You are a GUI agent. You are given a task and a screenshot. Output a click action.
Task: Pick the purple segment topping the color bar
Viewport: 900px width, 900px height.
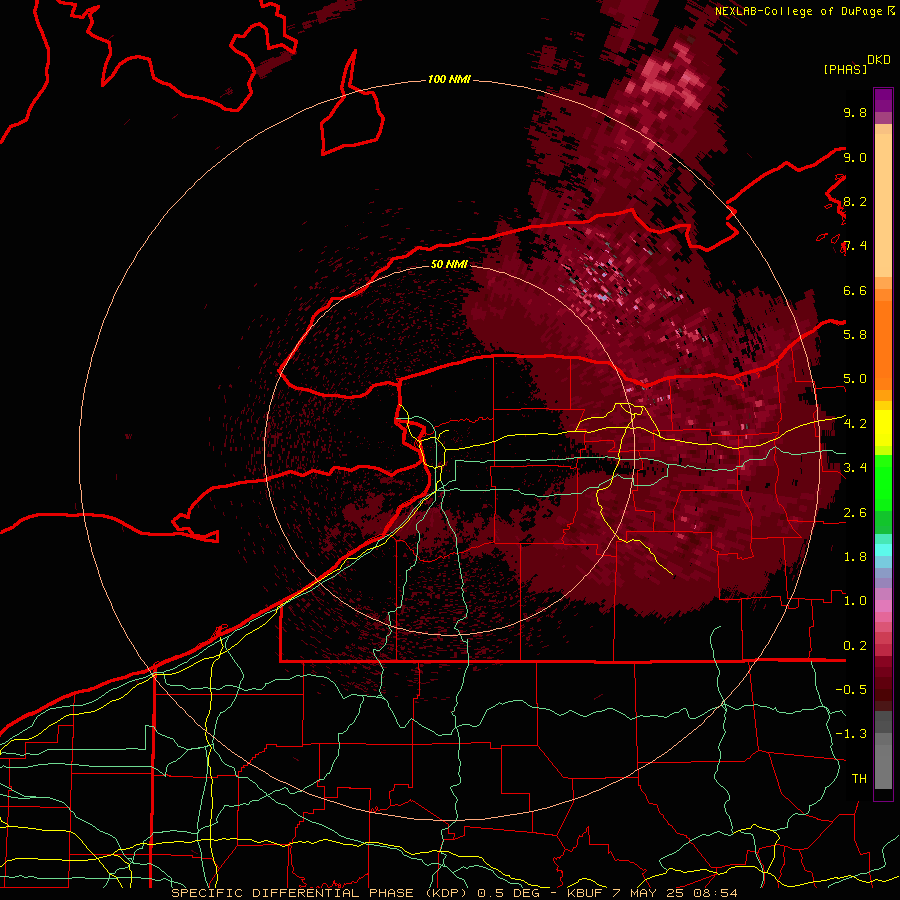pos(883,100)
